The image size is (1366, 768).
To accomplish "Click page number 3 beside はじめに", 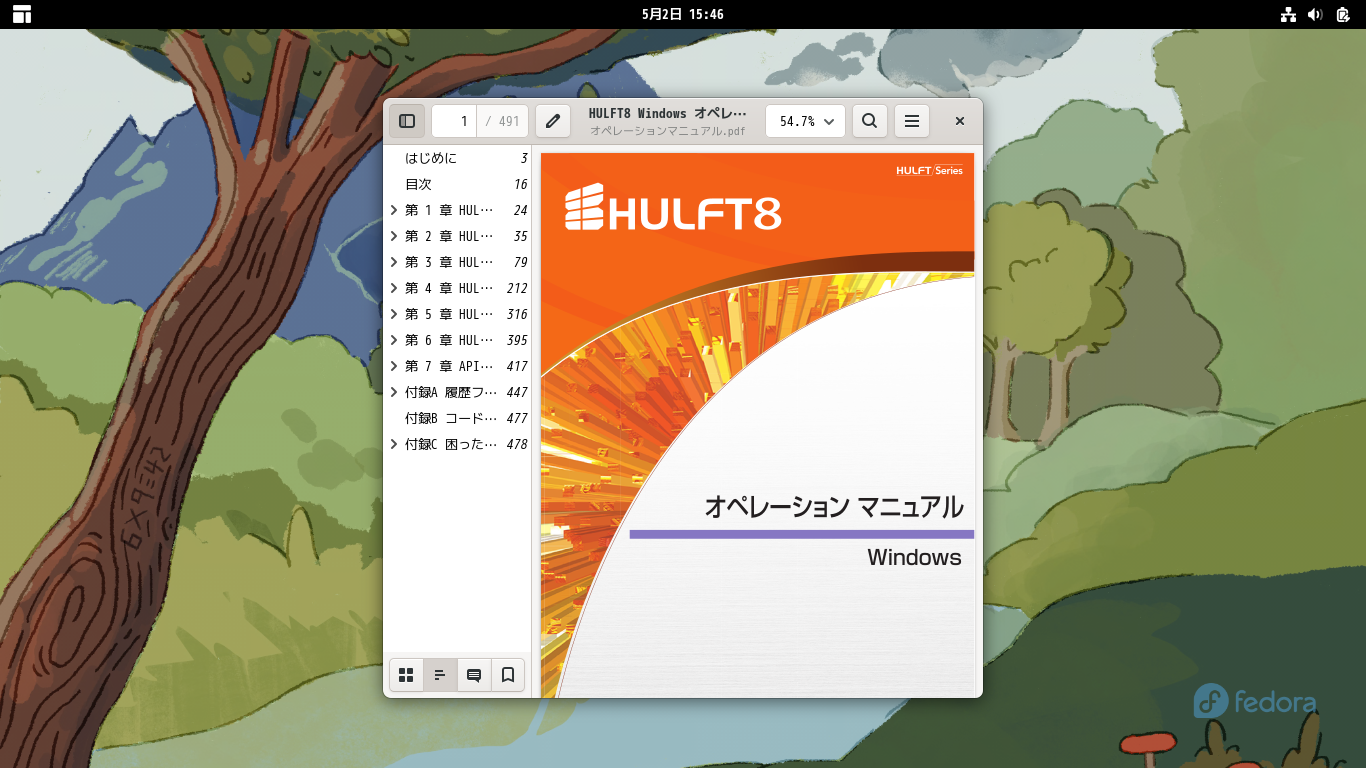I will point(524,158).
